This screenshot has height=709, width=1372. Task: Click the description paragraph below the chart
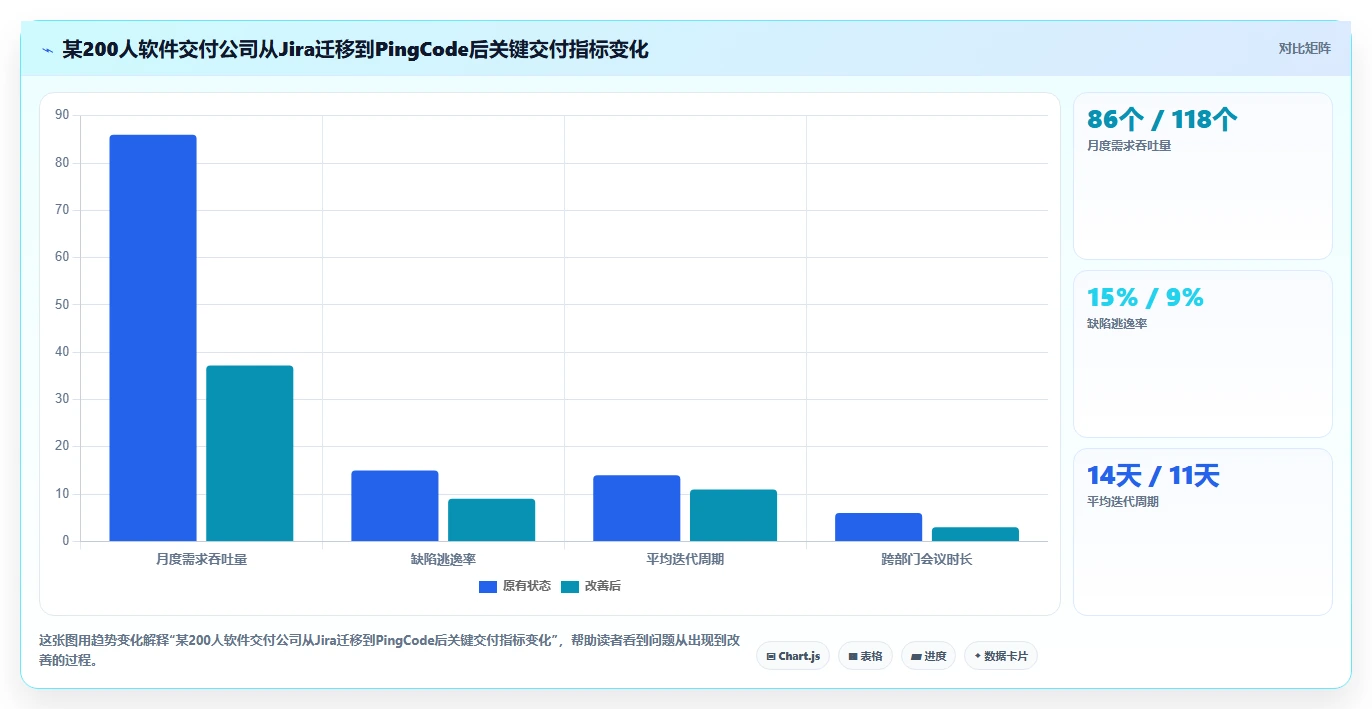pyautogui.click(x=390, y=650)
